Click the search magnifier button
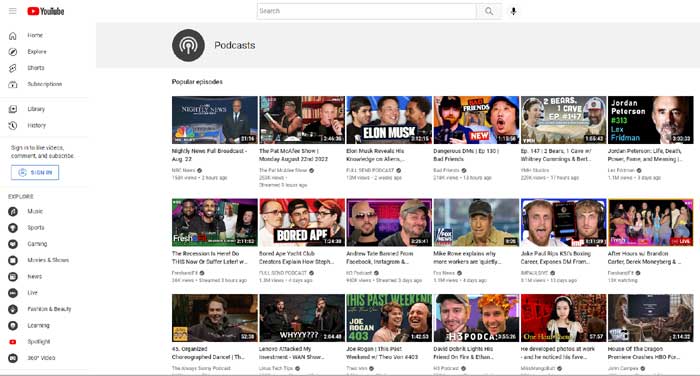The height and width of the screenshot is (376, 700). pos(489,11)
